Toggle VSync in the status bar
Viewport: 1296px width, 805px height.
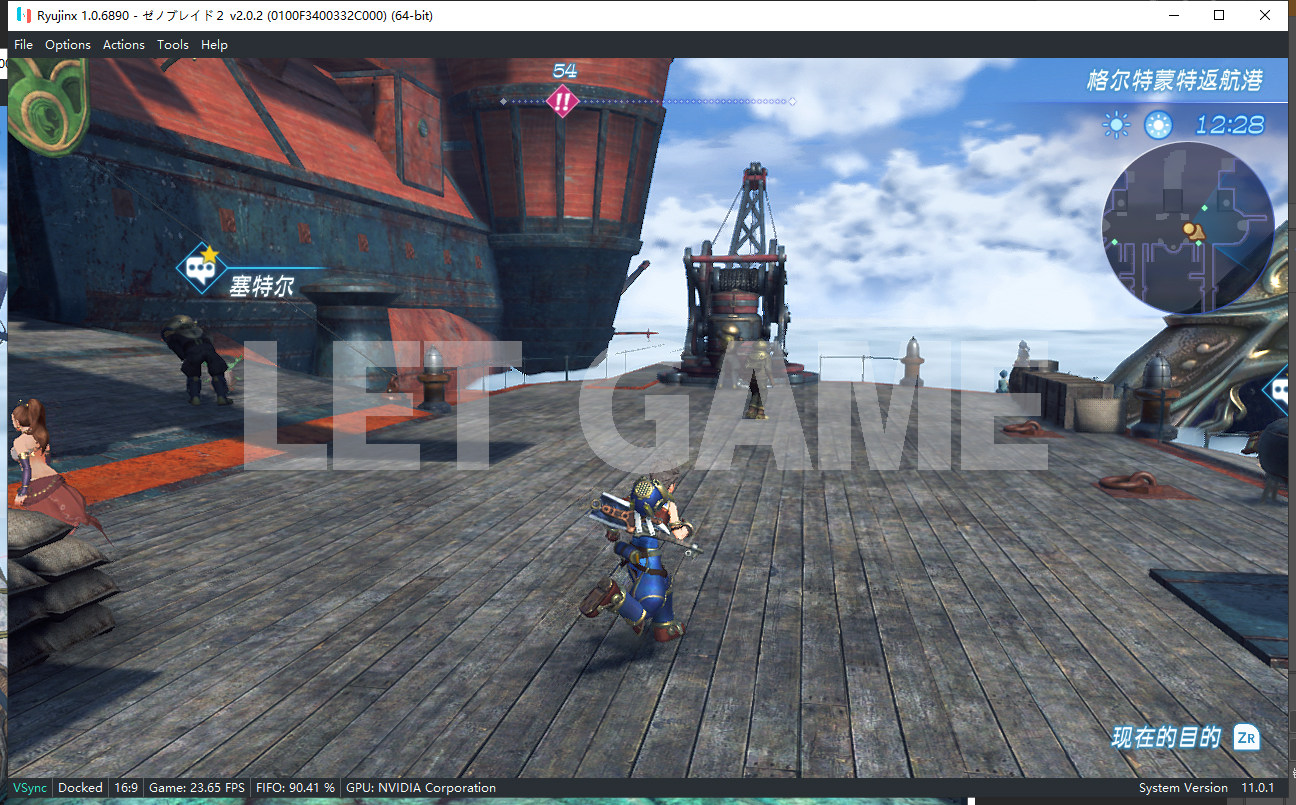29,788
